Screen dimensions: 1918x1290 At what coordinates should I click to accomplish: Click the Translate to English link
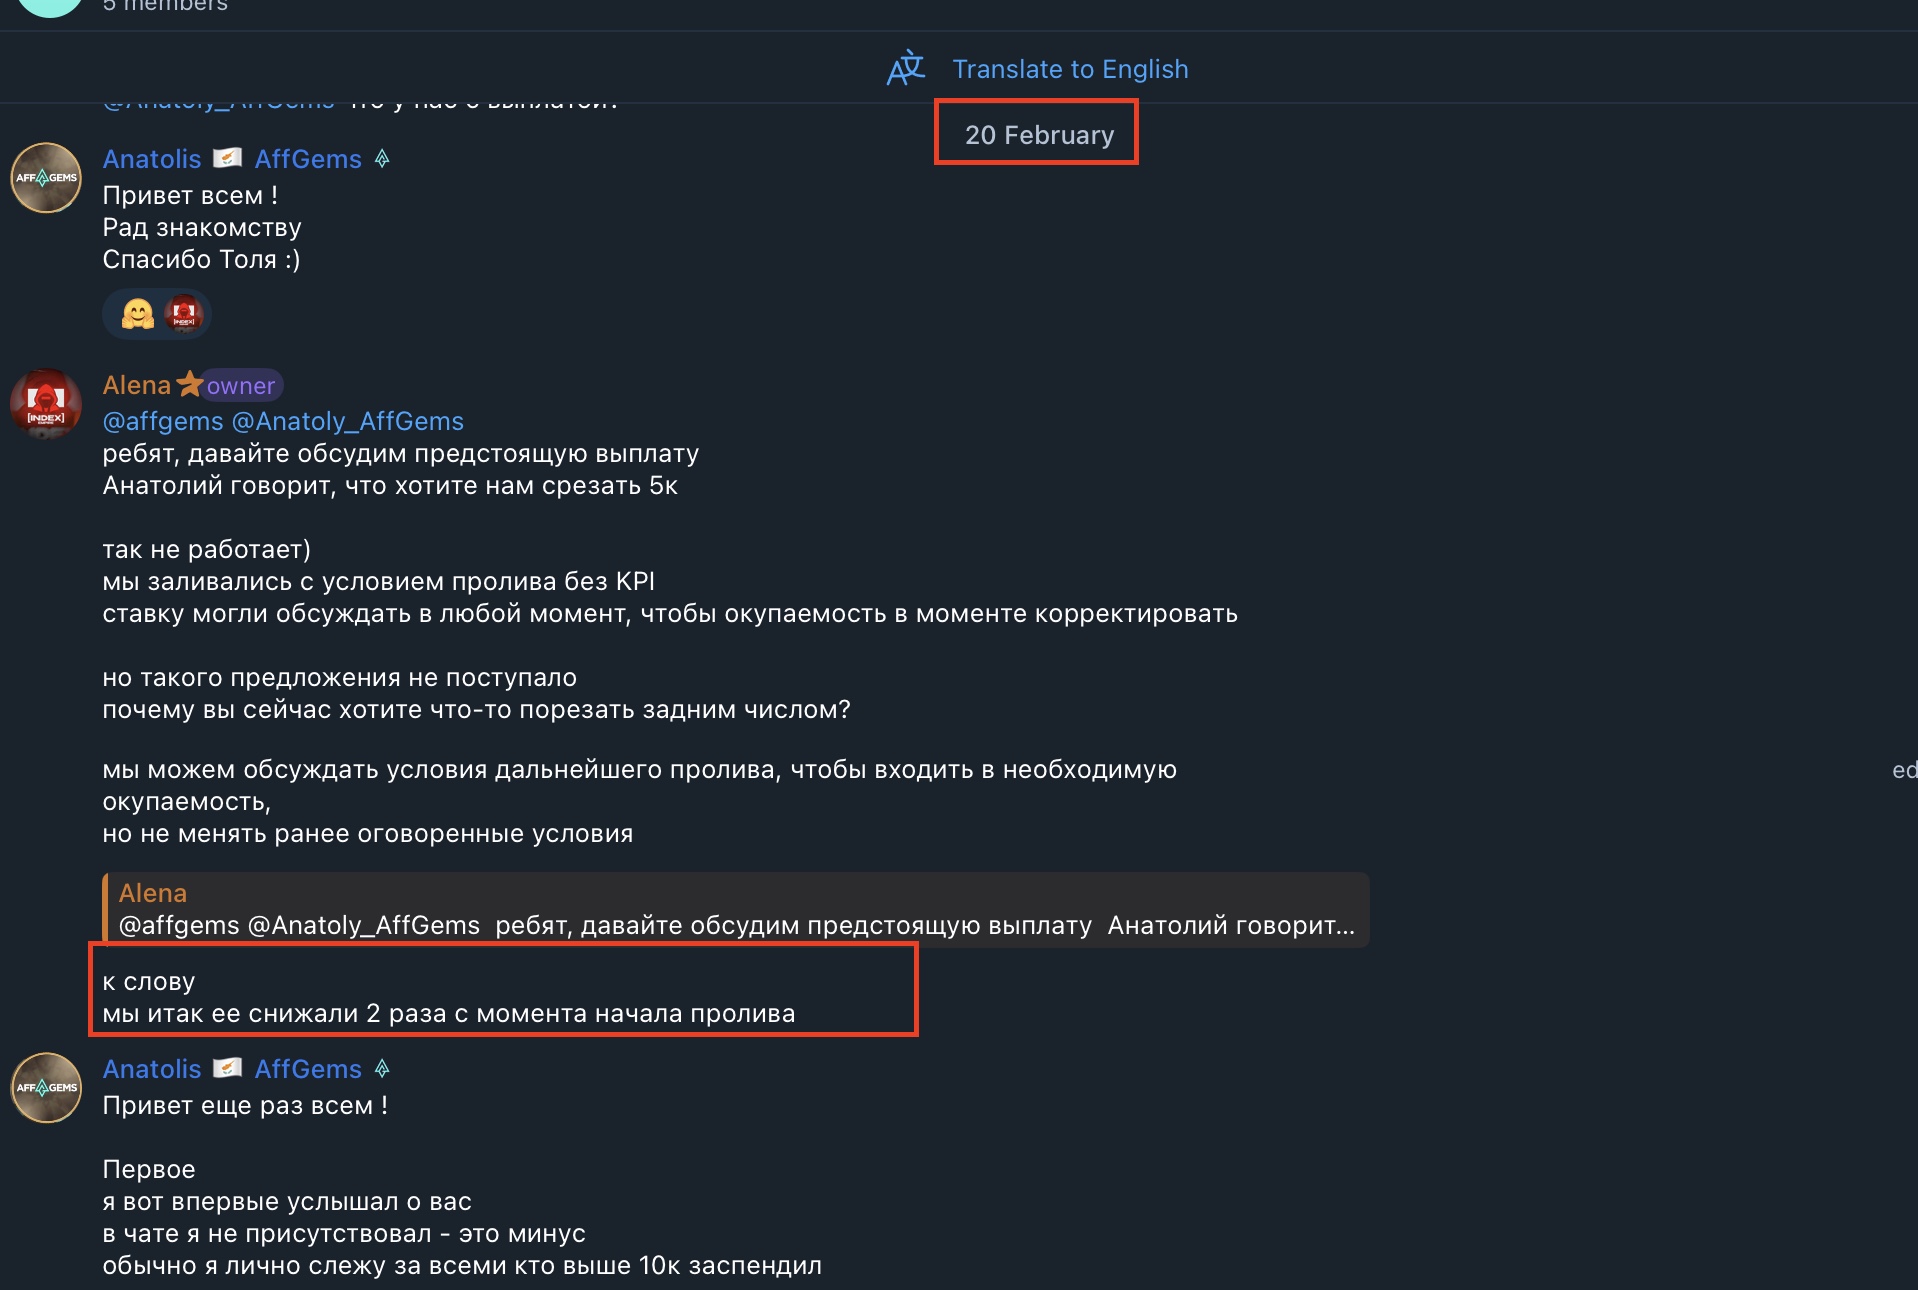point(1070,69)
